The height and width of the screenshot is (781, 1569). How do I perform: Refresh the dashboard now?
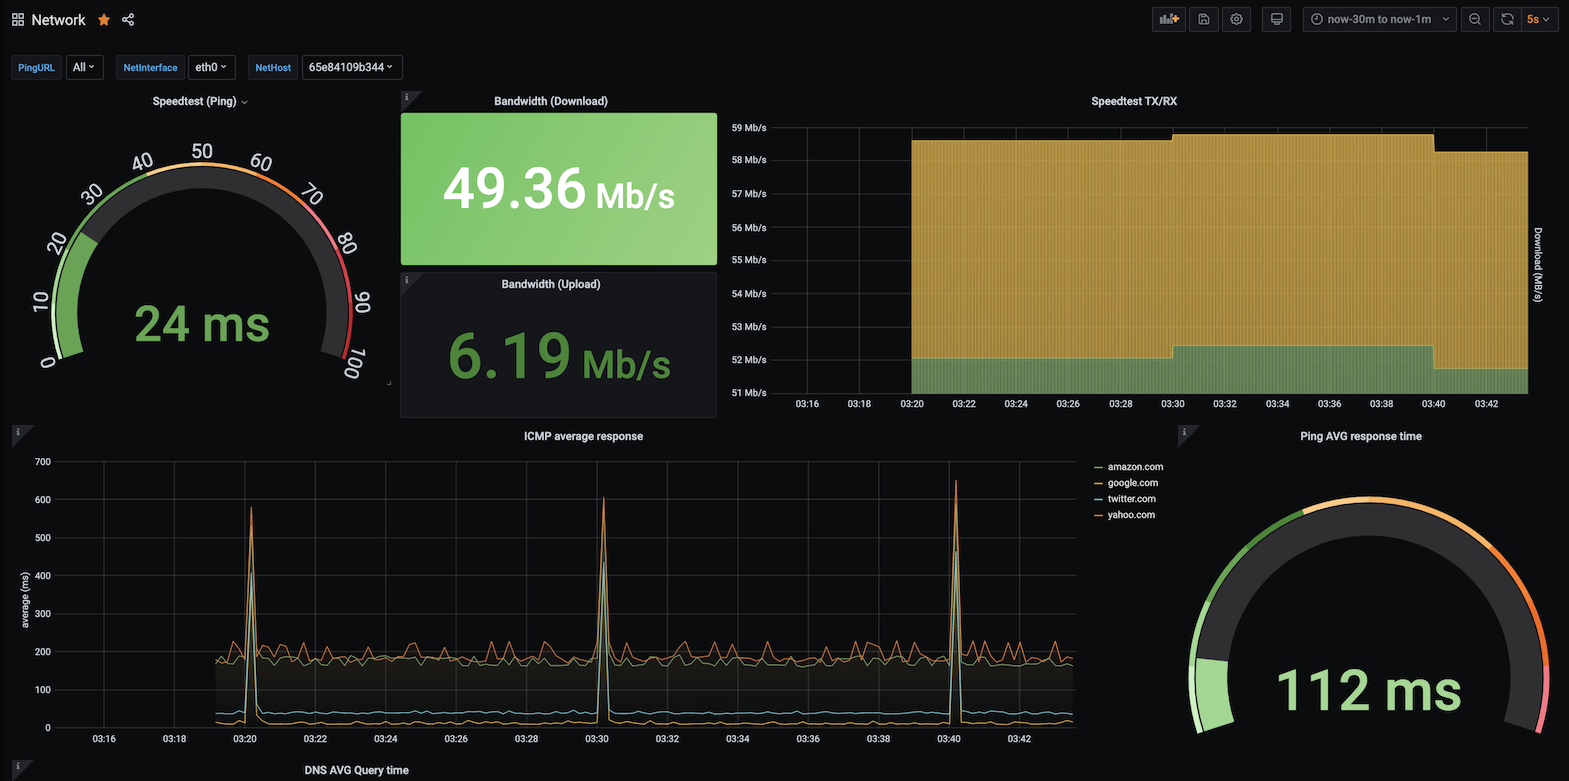pos(1507,19)
